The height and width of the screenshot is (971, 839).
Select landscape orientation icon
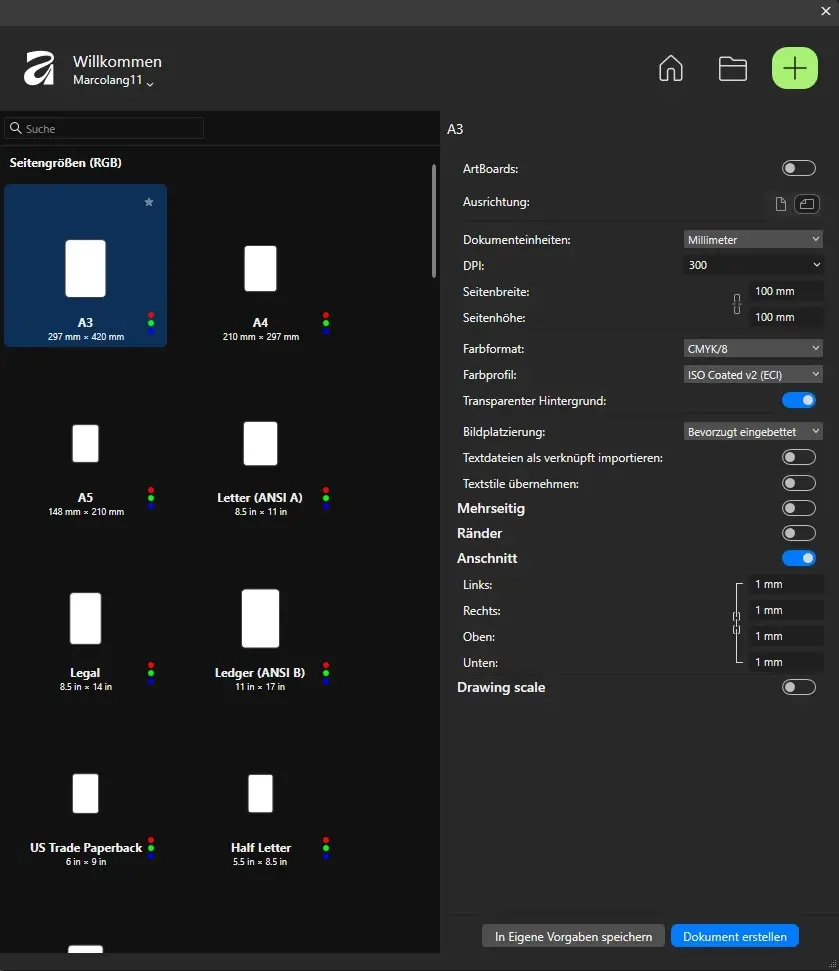[x=807, y=204]
